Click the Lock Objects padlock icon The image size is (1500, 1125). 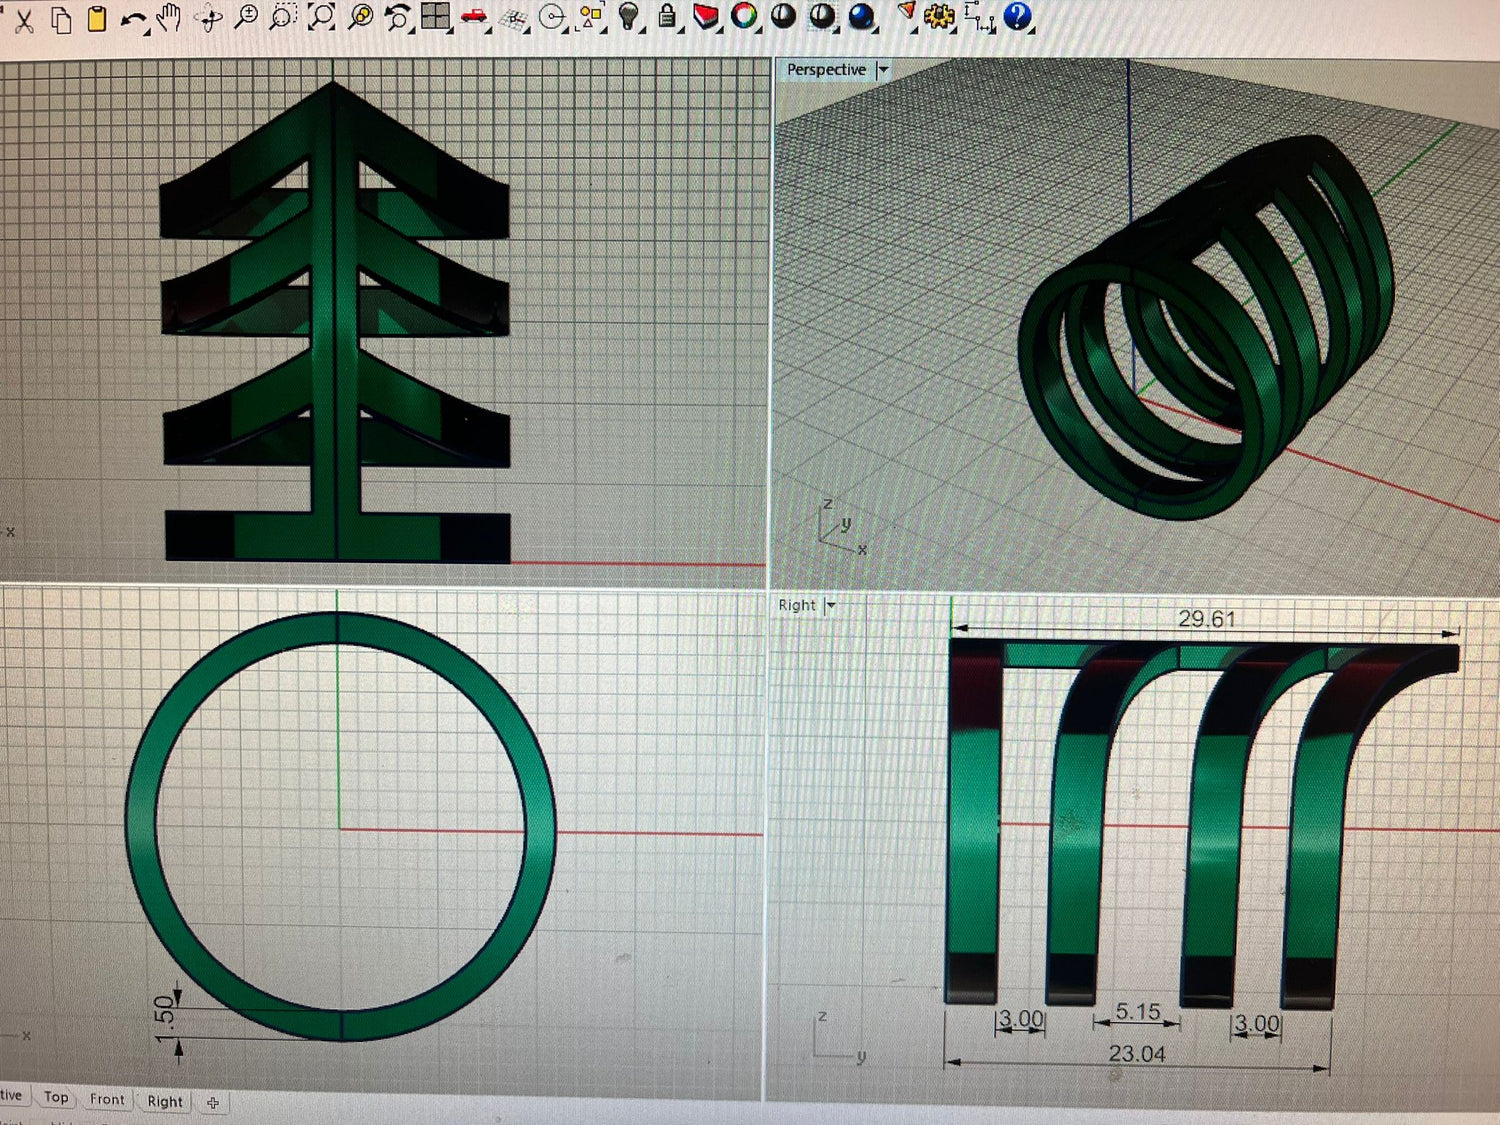tap(667, 16)
